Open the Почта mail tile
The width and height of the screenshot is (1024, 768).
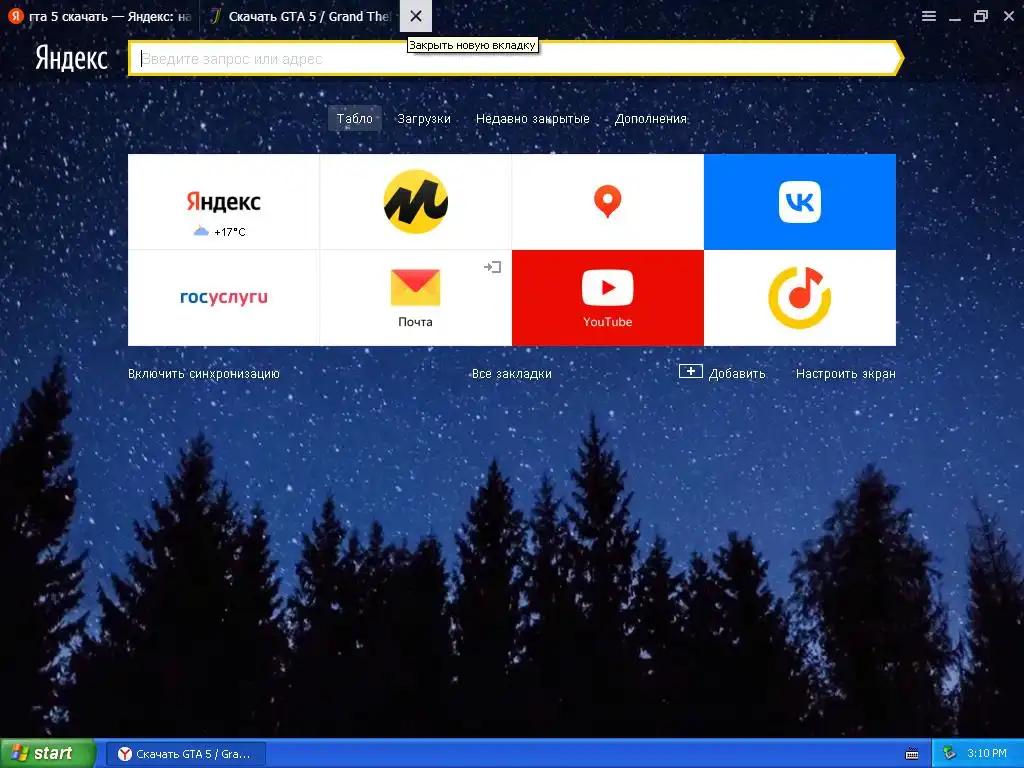pyautogui.click(x=415, y=298)
